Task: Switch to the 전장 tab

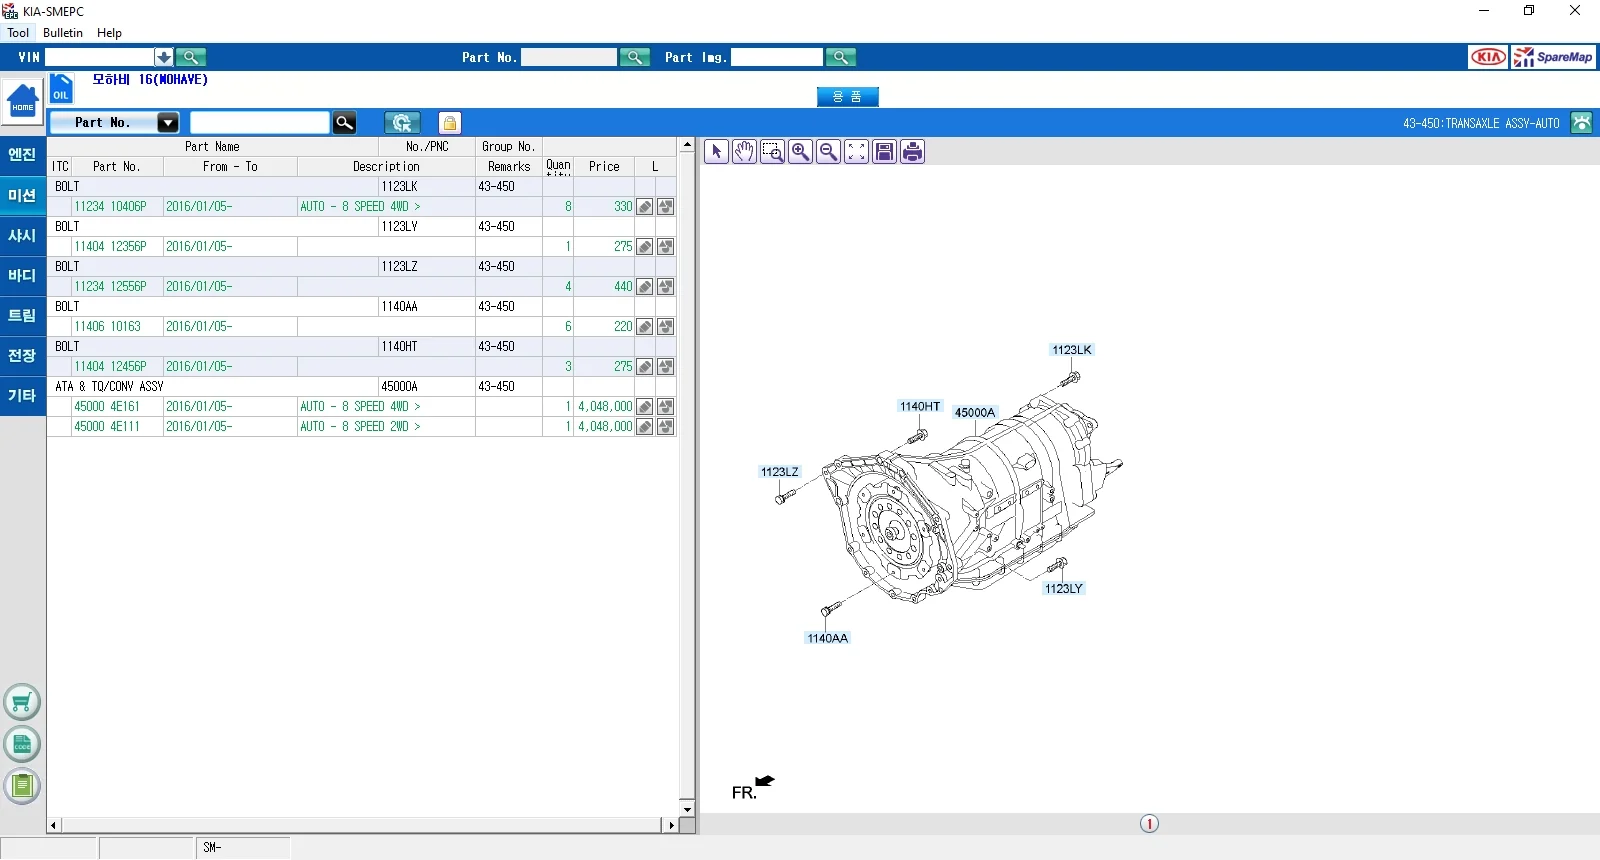Action: pos(22,355)
